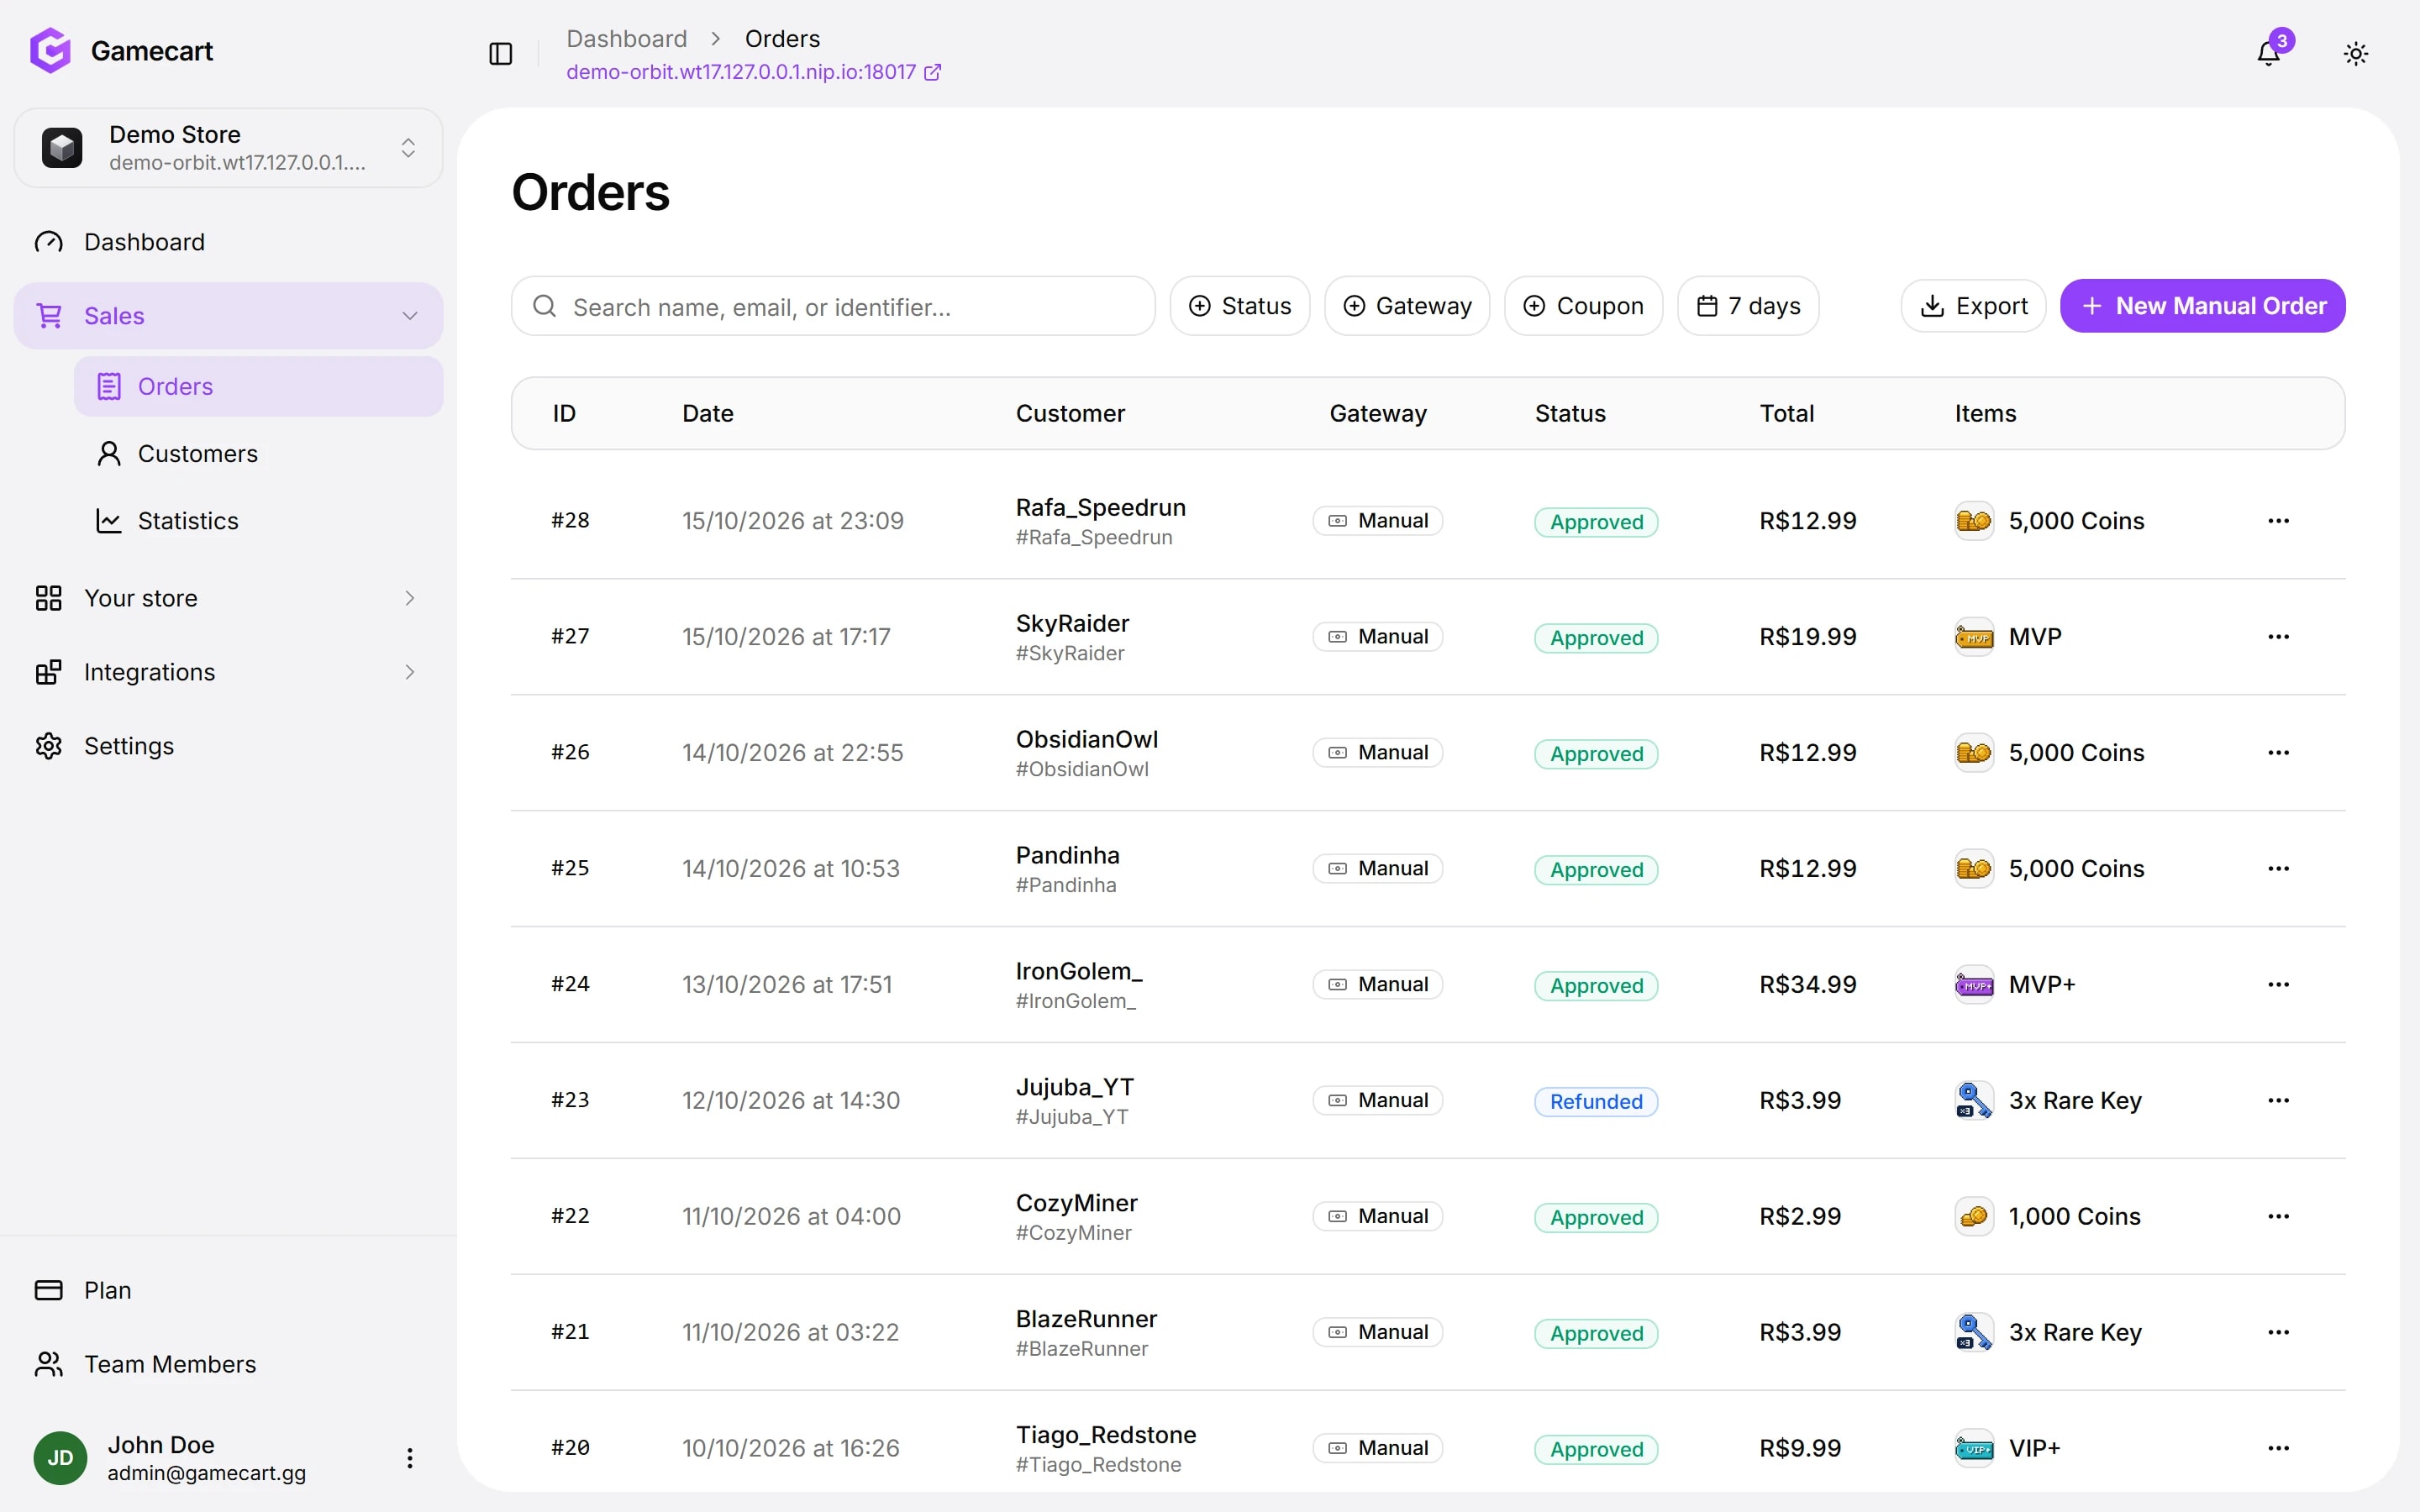Viewport: 2420px width, 1512px height.
Task: Open the external store link icon
Action: coord(932,72)
